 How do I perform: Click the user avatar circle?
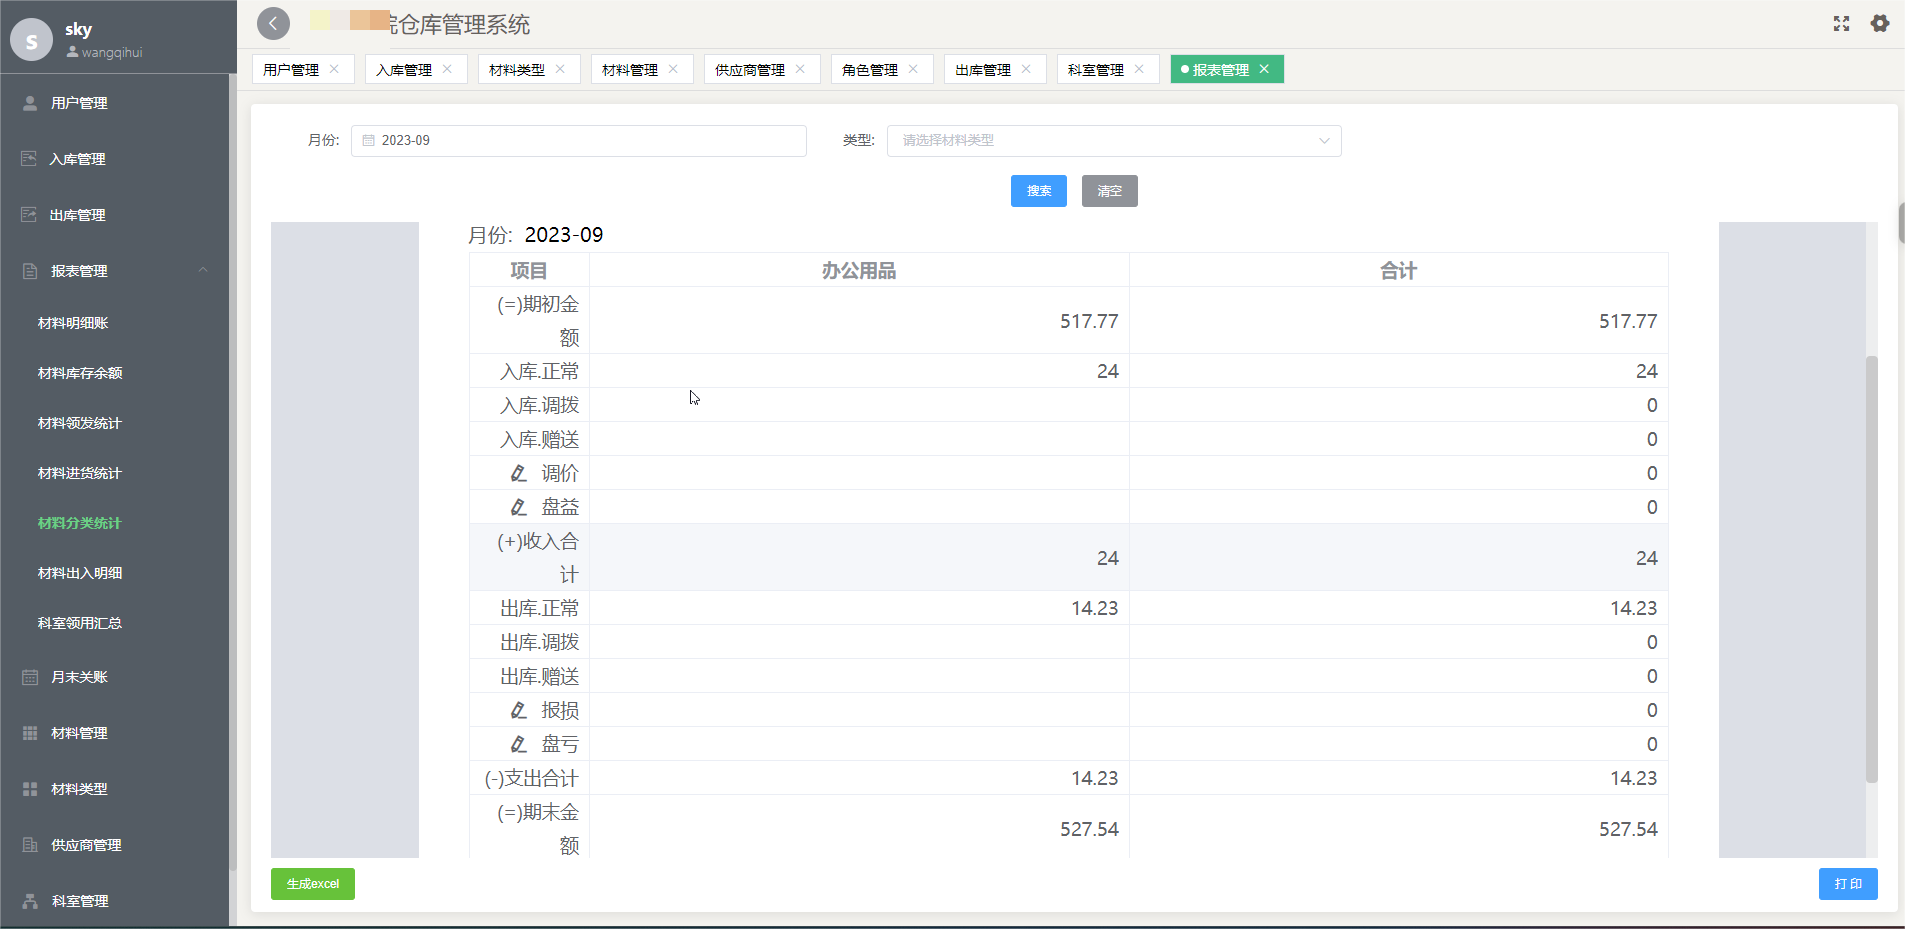(31, 40)
